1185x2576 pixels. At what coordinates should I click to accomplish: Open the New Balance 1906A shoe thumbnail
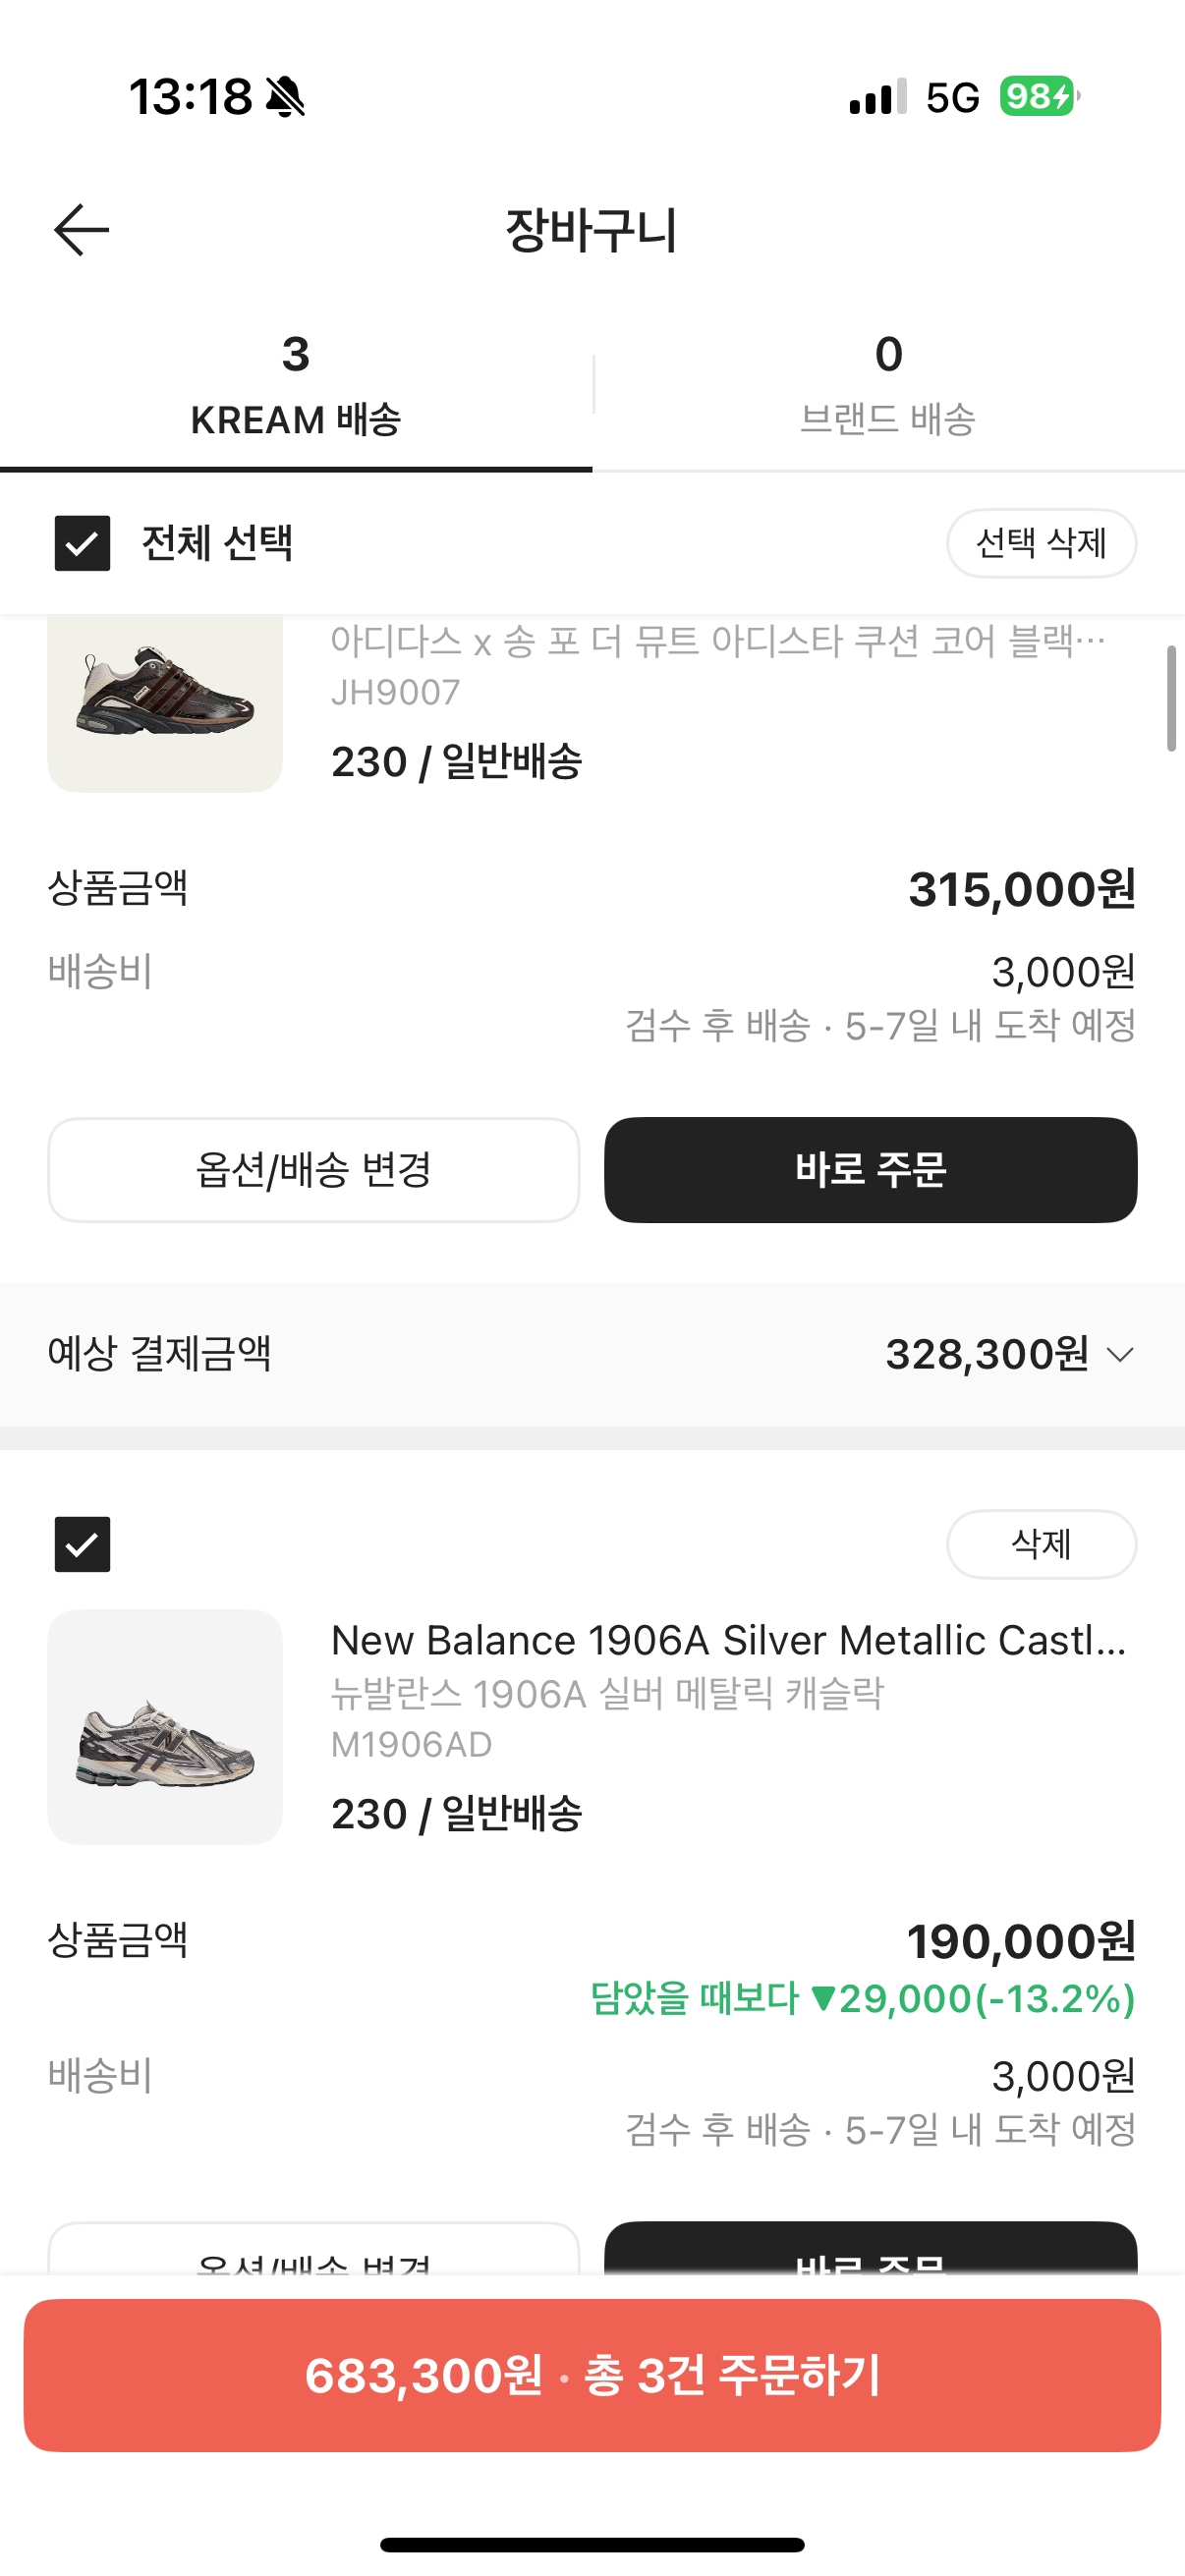coord(165,1727)
